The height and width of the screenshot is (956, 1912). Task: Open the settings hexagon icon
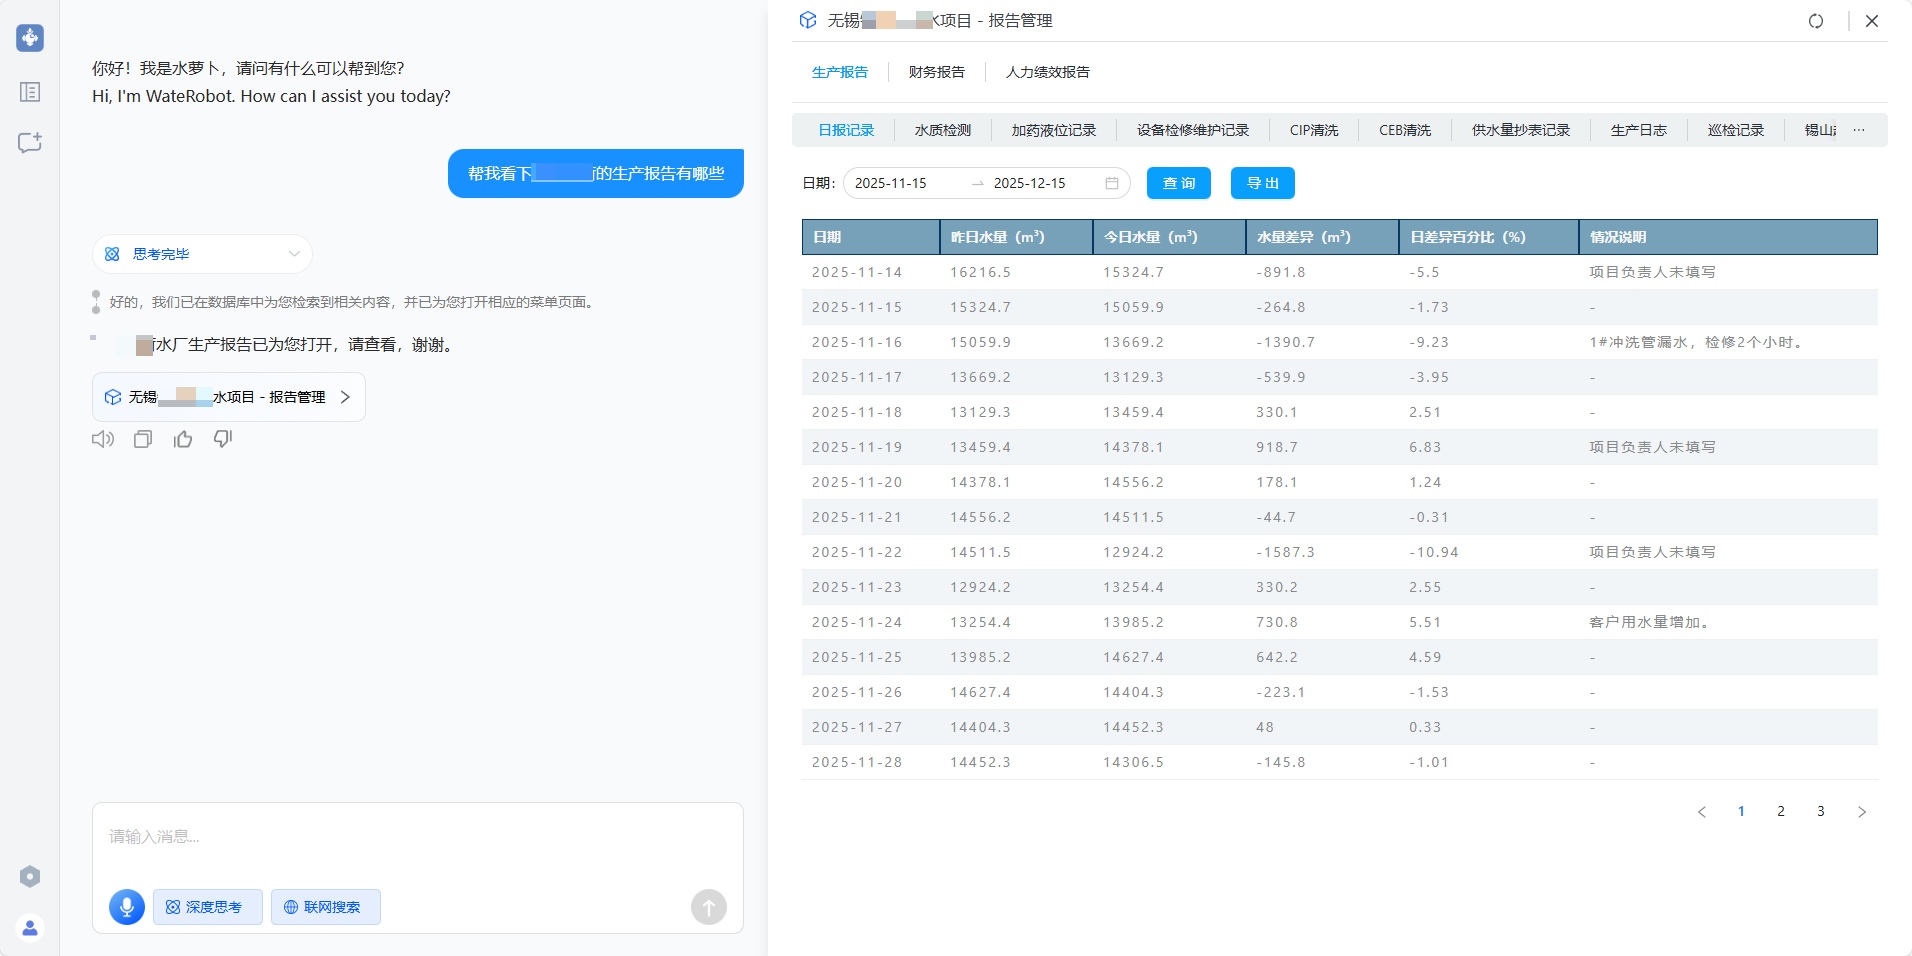(30, 877)
